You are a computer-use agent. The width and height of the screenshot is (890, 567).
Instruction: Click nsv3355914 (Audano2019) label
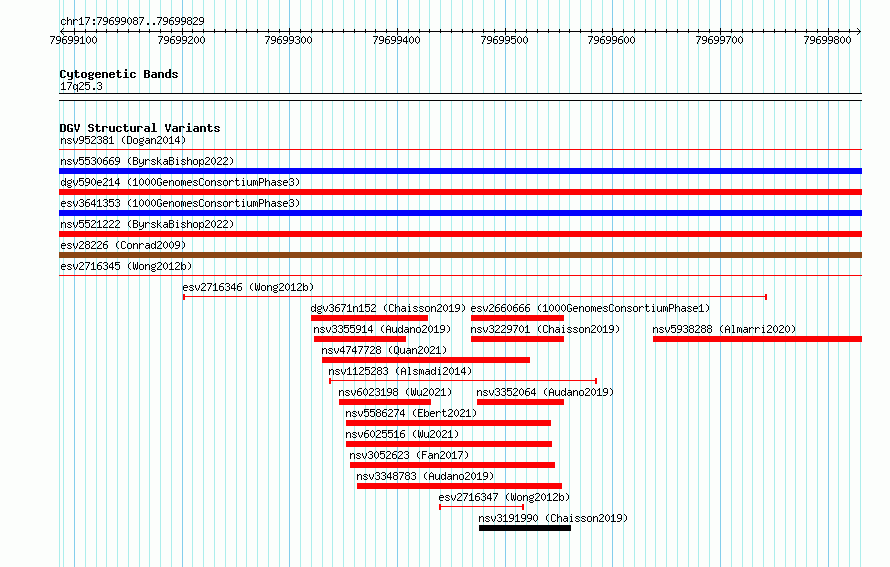pos(382,329)
